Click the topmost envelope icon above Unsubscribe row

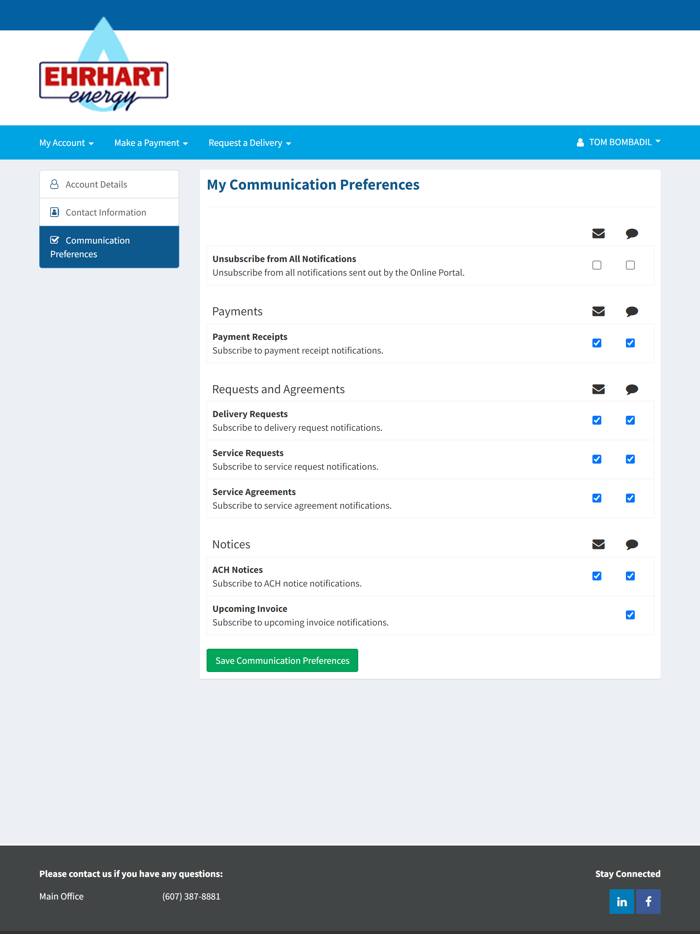coord(598,234)
